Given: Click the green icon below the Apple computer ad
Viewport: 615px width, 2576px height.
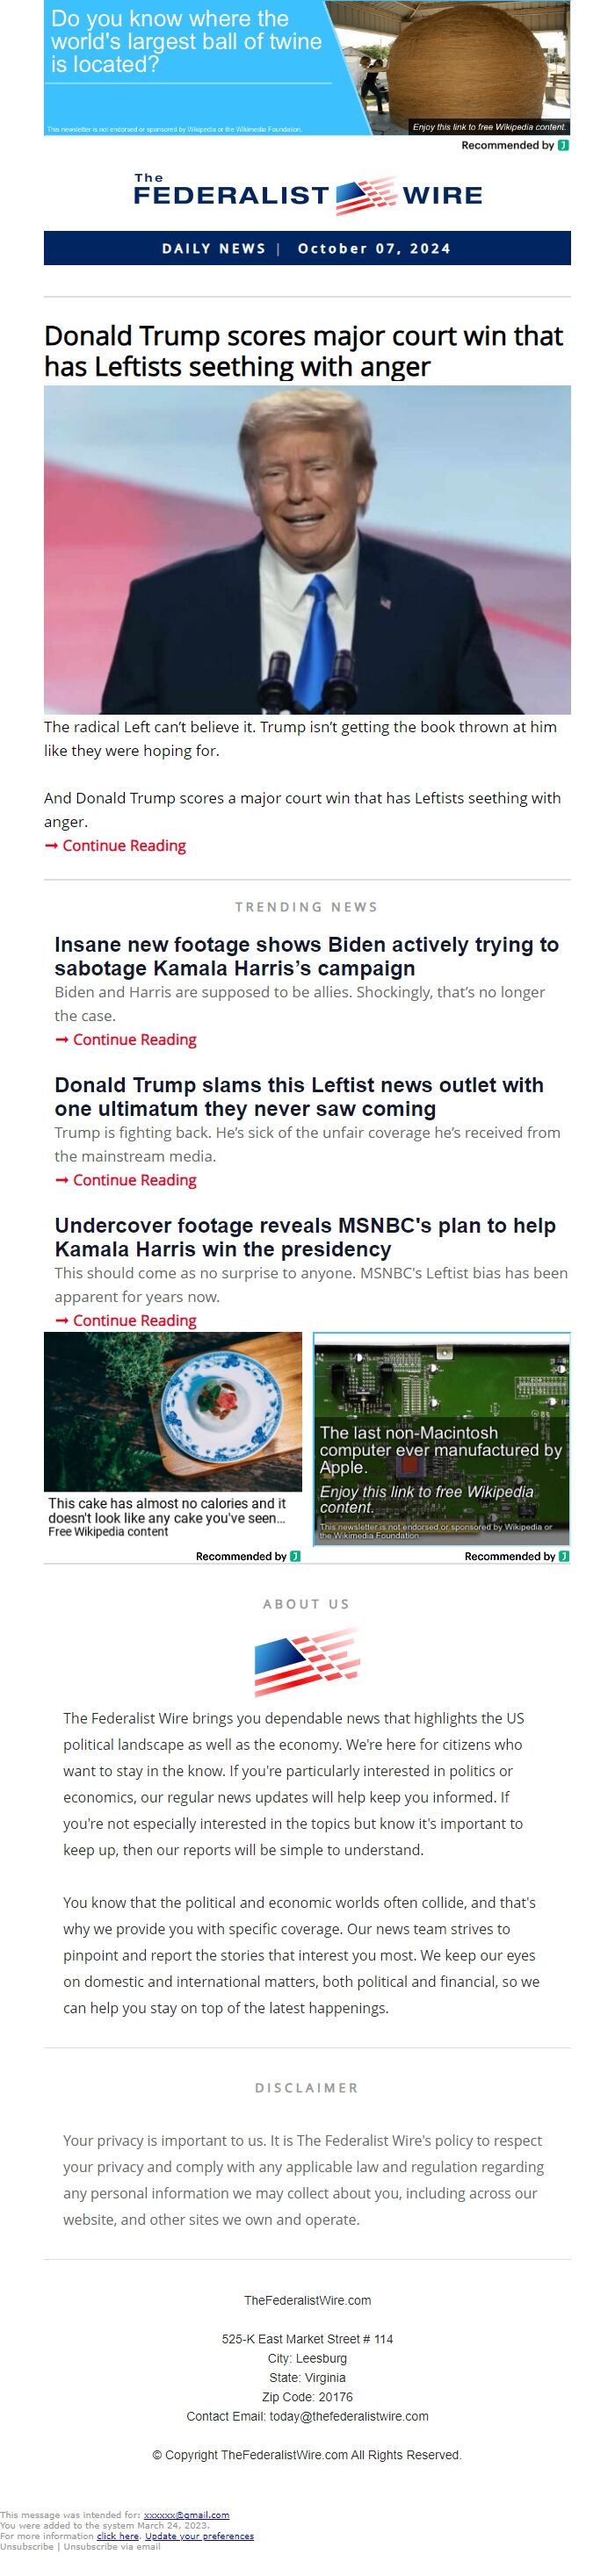Looking at the screenshot, I should click(x=564, y=1556).
